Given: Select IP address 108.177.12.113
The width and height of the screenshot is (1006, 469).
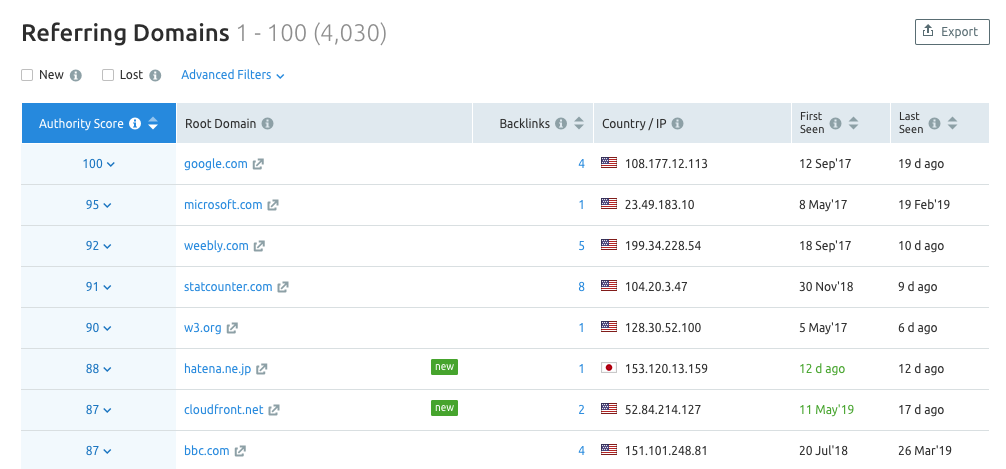Looking at the screenshot, I should (x=666, y=164).
